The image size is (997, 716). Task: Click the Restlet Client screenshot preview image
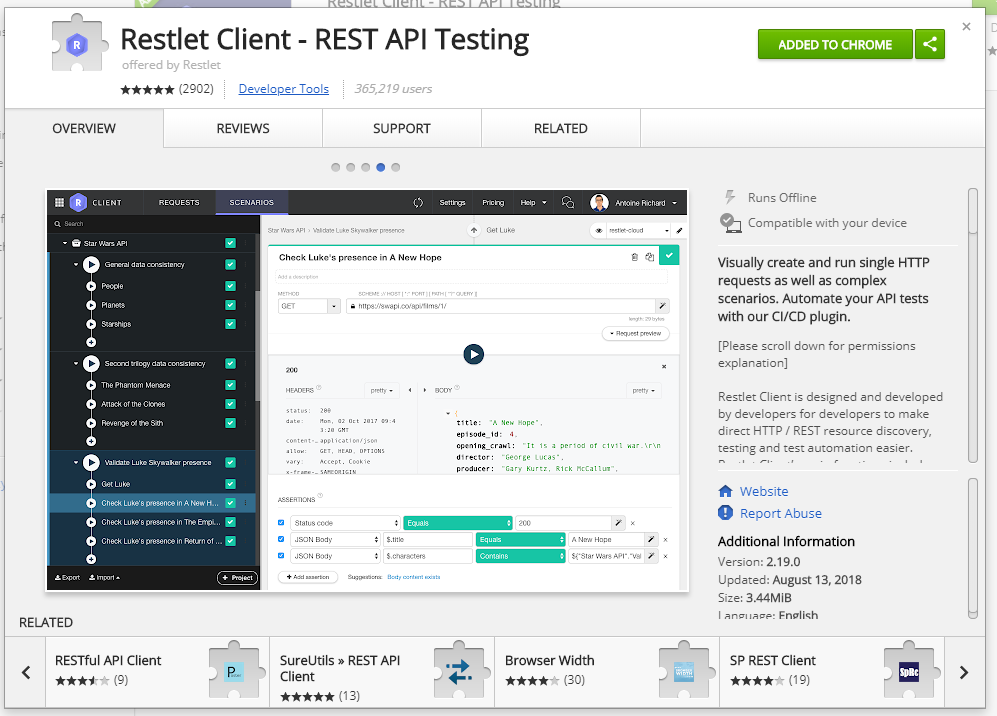[x=367, y=390]
